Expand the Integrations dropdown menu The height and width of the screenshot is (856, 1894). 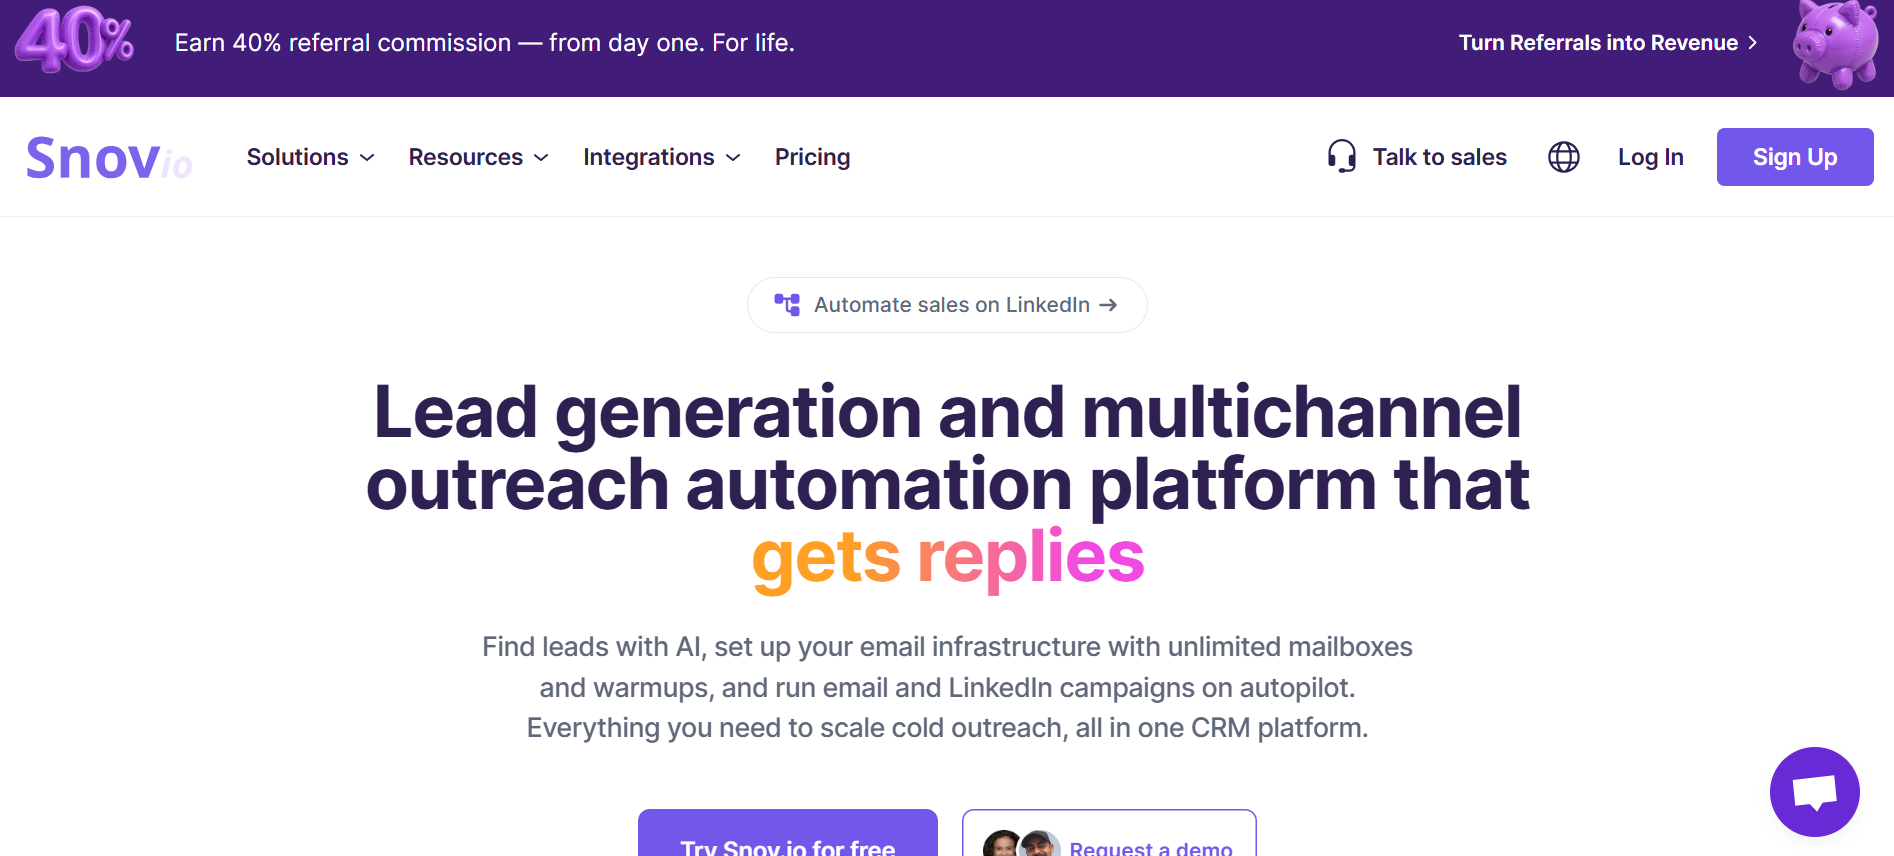coord(661,157)
